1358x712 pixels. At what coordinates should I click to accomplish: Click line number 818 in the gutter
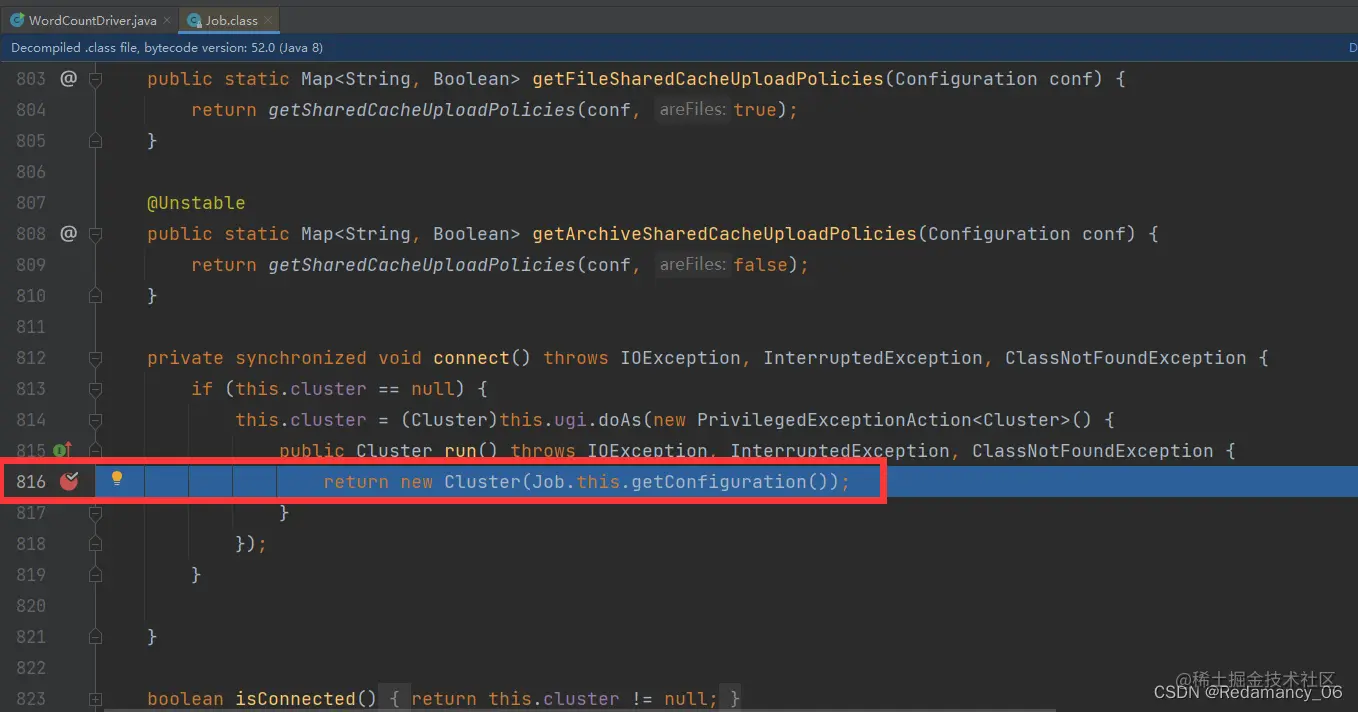point(31,544)
